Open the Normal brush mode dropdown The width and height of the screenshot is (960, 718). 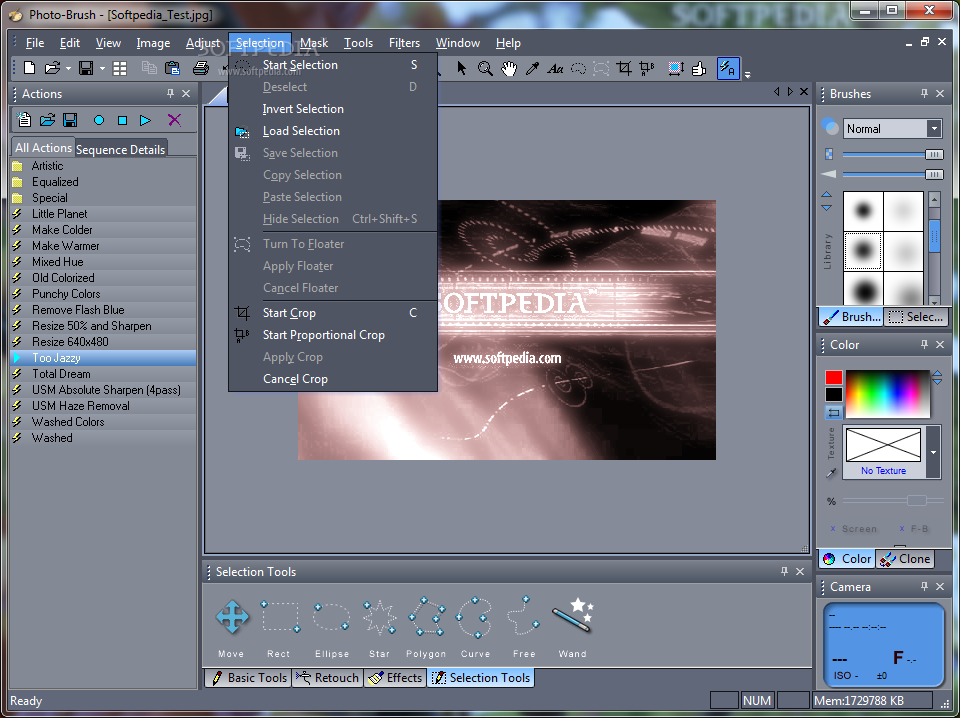[934, 129]
